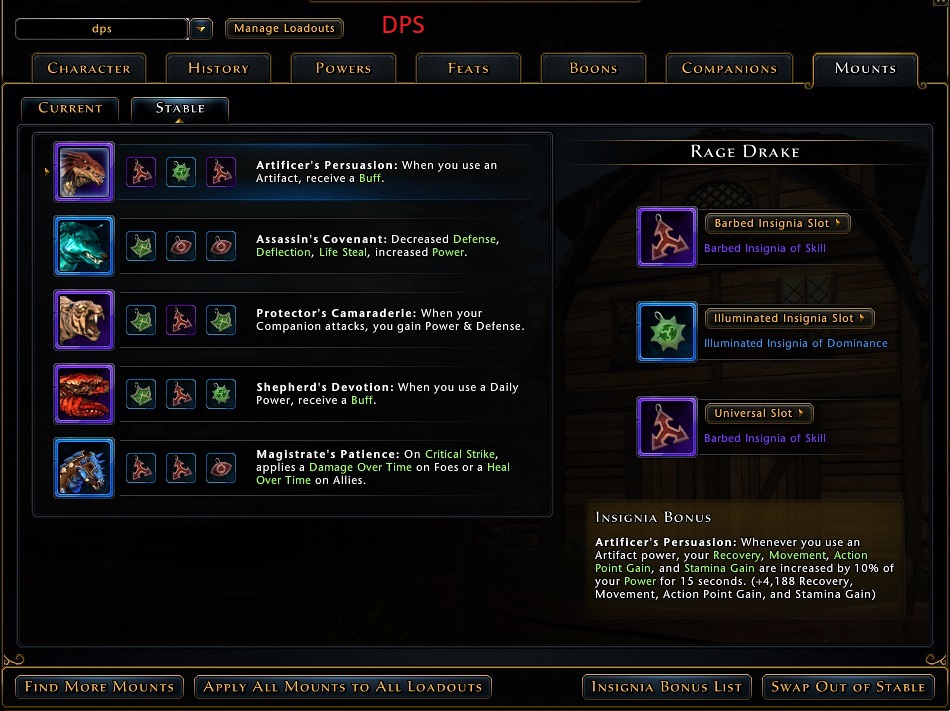Click the large Barbed Insignia icon in top slot
The width and height of the screenshot is (950, 711).
click(x=666, y=237)
